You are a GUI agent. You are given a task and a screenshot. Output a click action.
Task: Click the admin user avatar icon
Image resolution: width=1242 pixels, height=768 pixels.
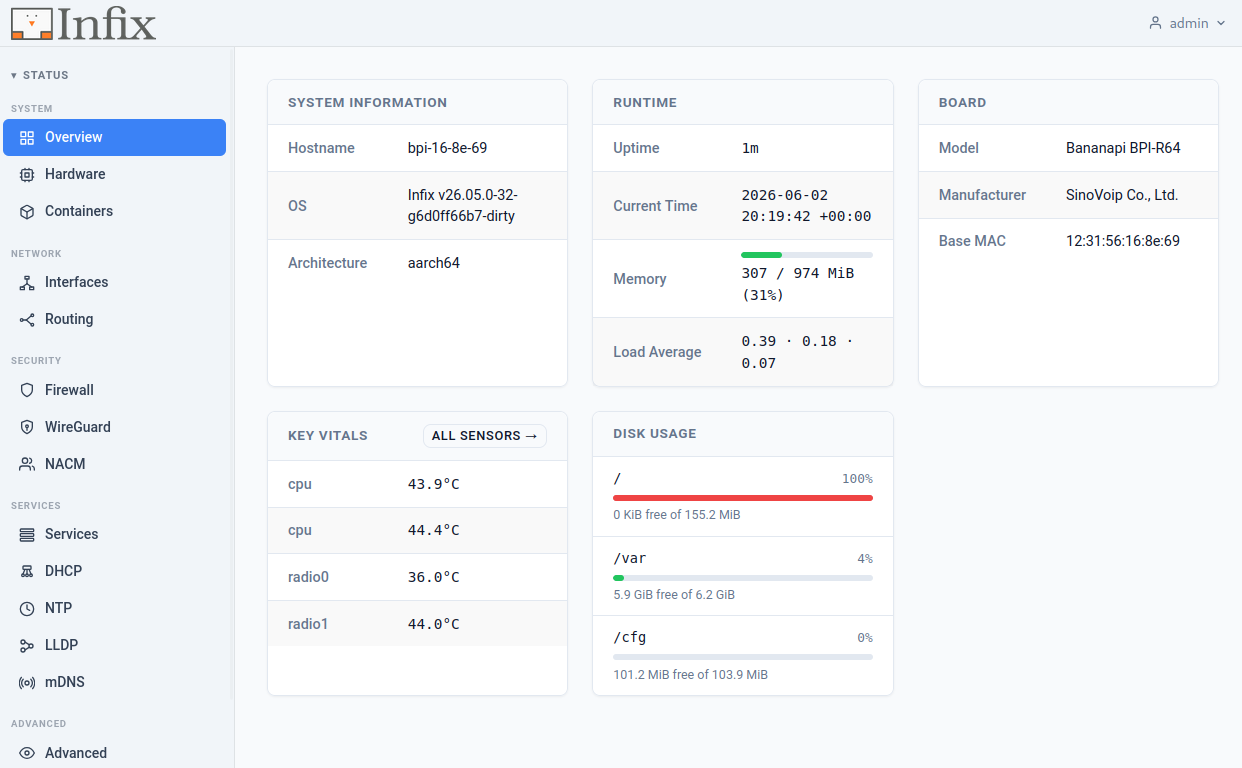pyautogui.click(x=1155, y=23)
